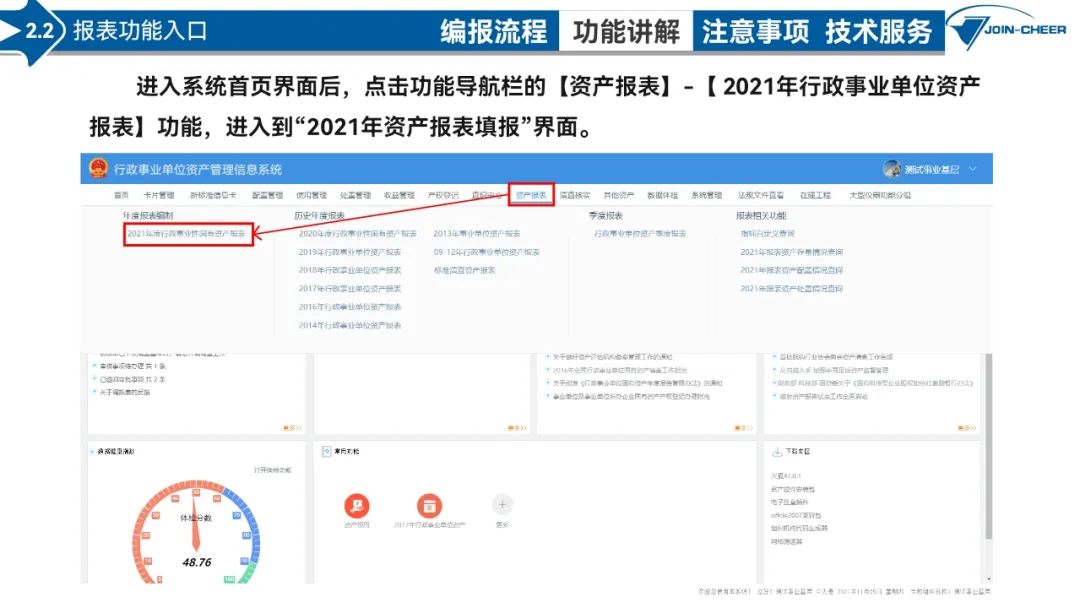
Task: Open the 卡片管理 menu
Action: click(158, 195)
